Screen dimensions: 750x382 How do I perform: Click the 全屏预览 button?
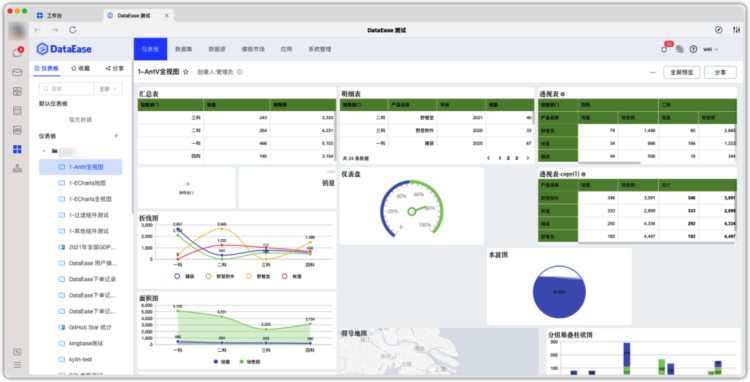click(x=682, y=73)
